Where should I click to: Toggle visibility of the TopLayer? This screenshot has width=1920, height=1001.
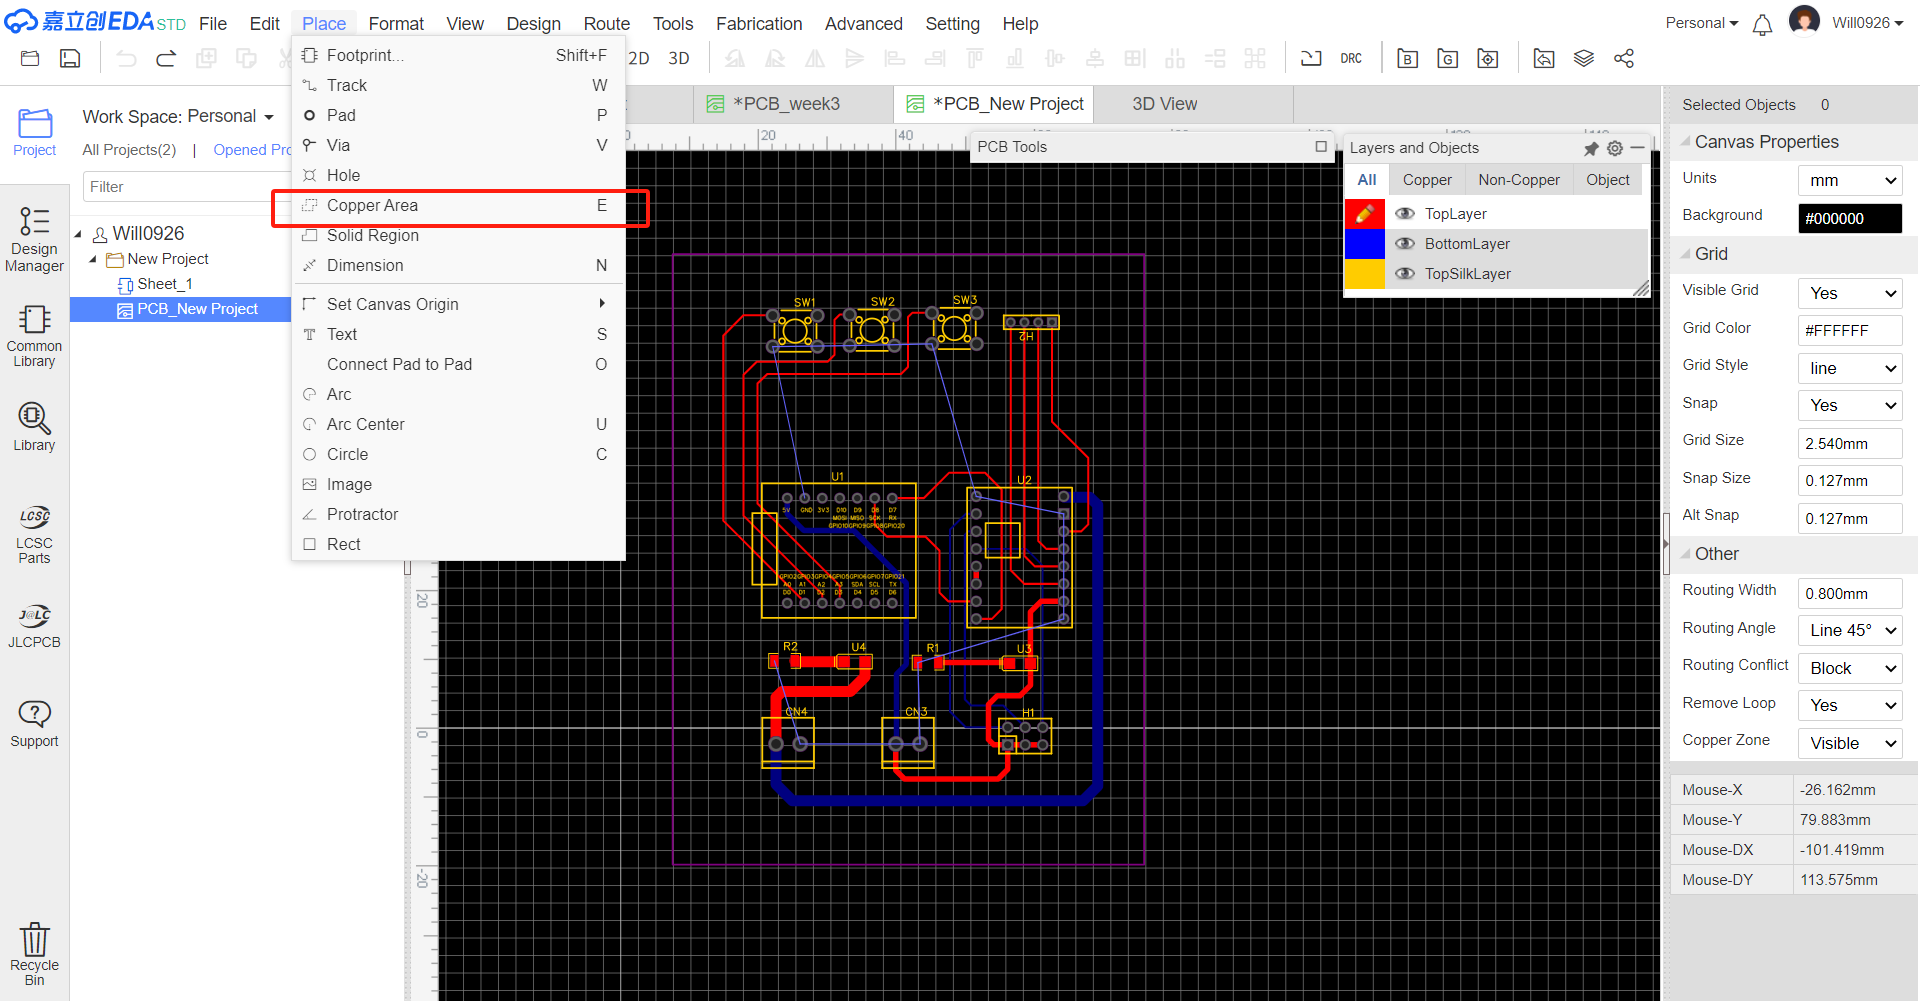tap(1404, 214)
